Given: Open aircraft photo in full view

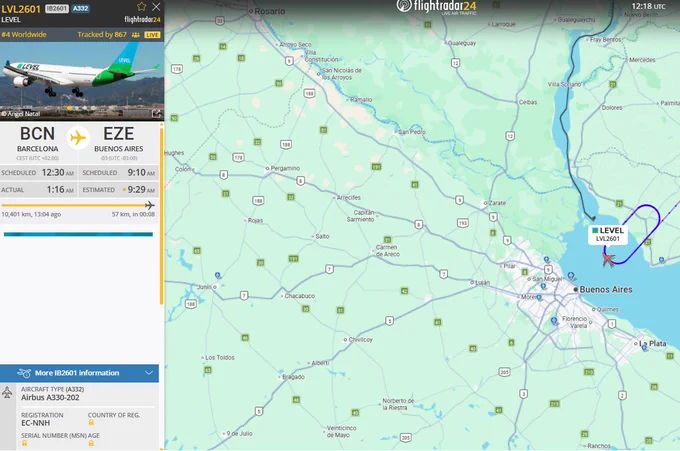Looking at the screenshot, I should 156,114.
